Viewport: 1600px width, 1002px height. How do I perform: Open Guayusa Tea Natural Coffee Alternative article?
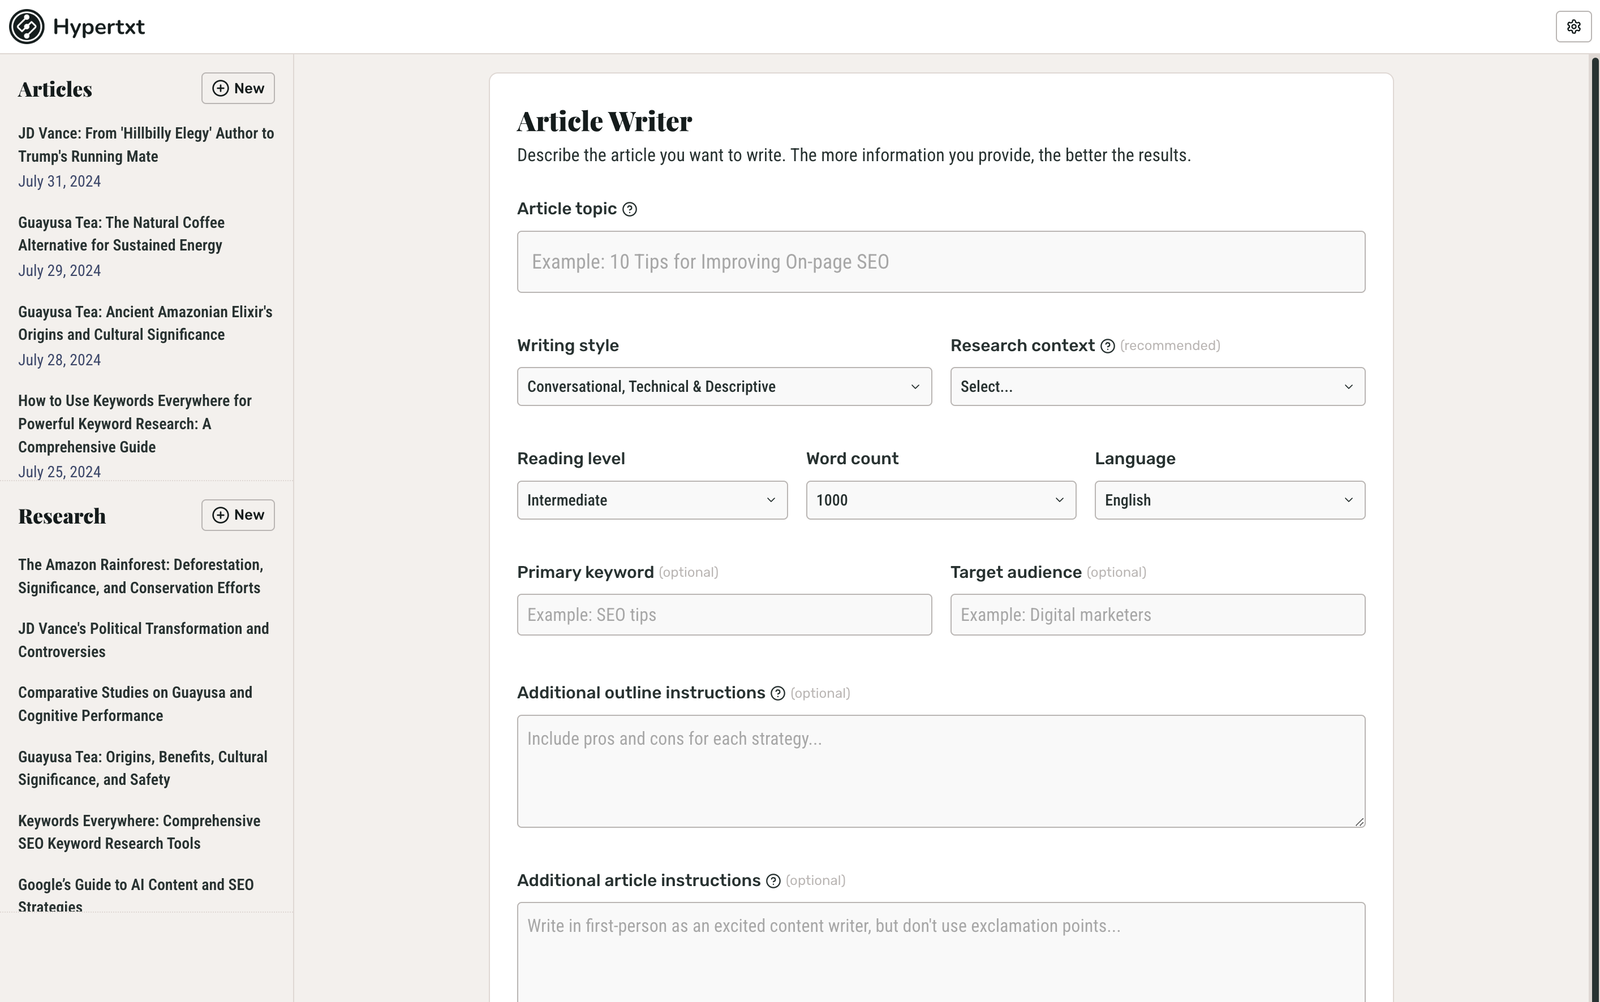(x=121, y=234)
